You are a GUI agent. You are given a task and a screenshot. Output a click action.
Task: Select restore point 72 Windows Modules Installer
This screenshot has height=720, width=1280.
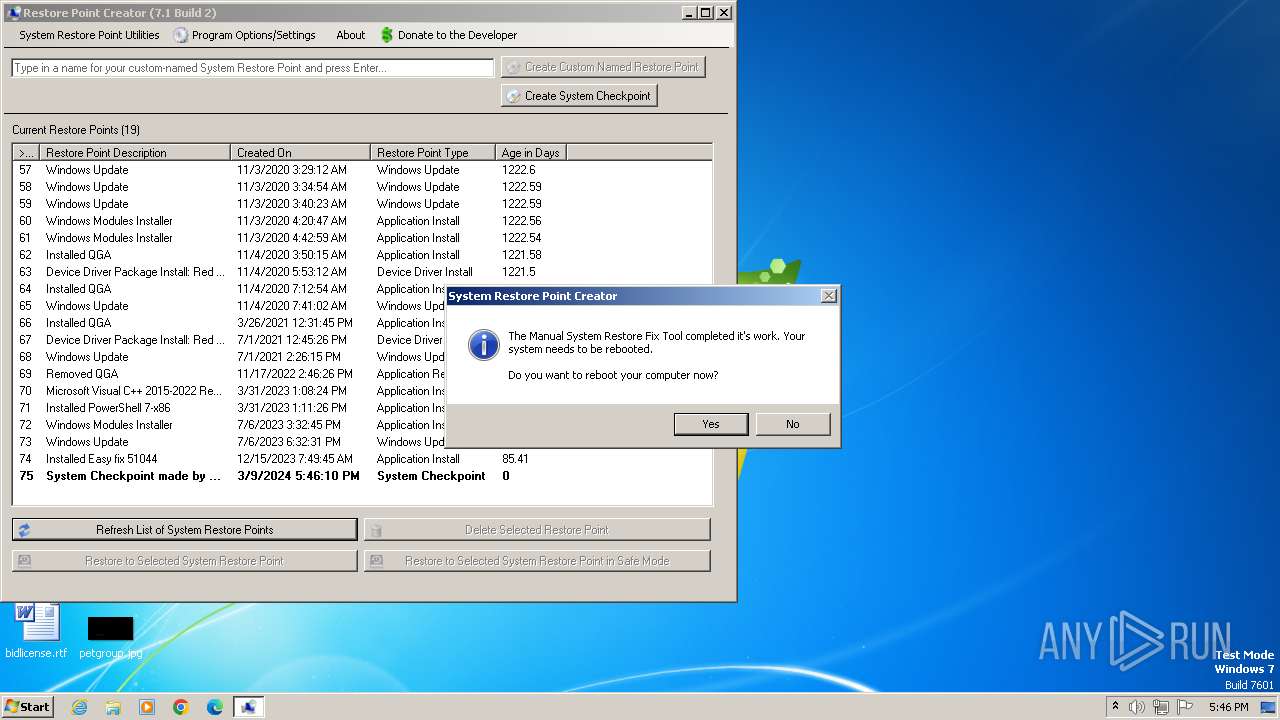click(230, 425)
